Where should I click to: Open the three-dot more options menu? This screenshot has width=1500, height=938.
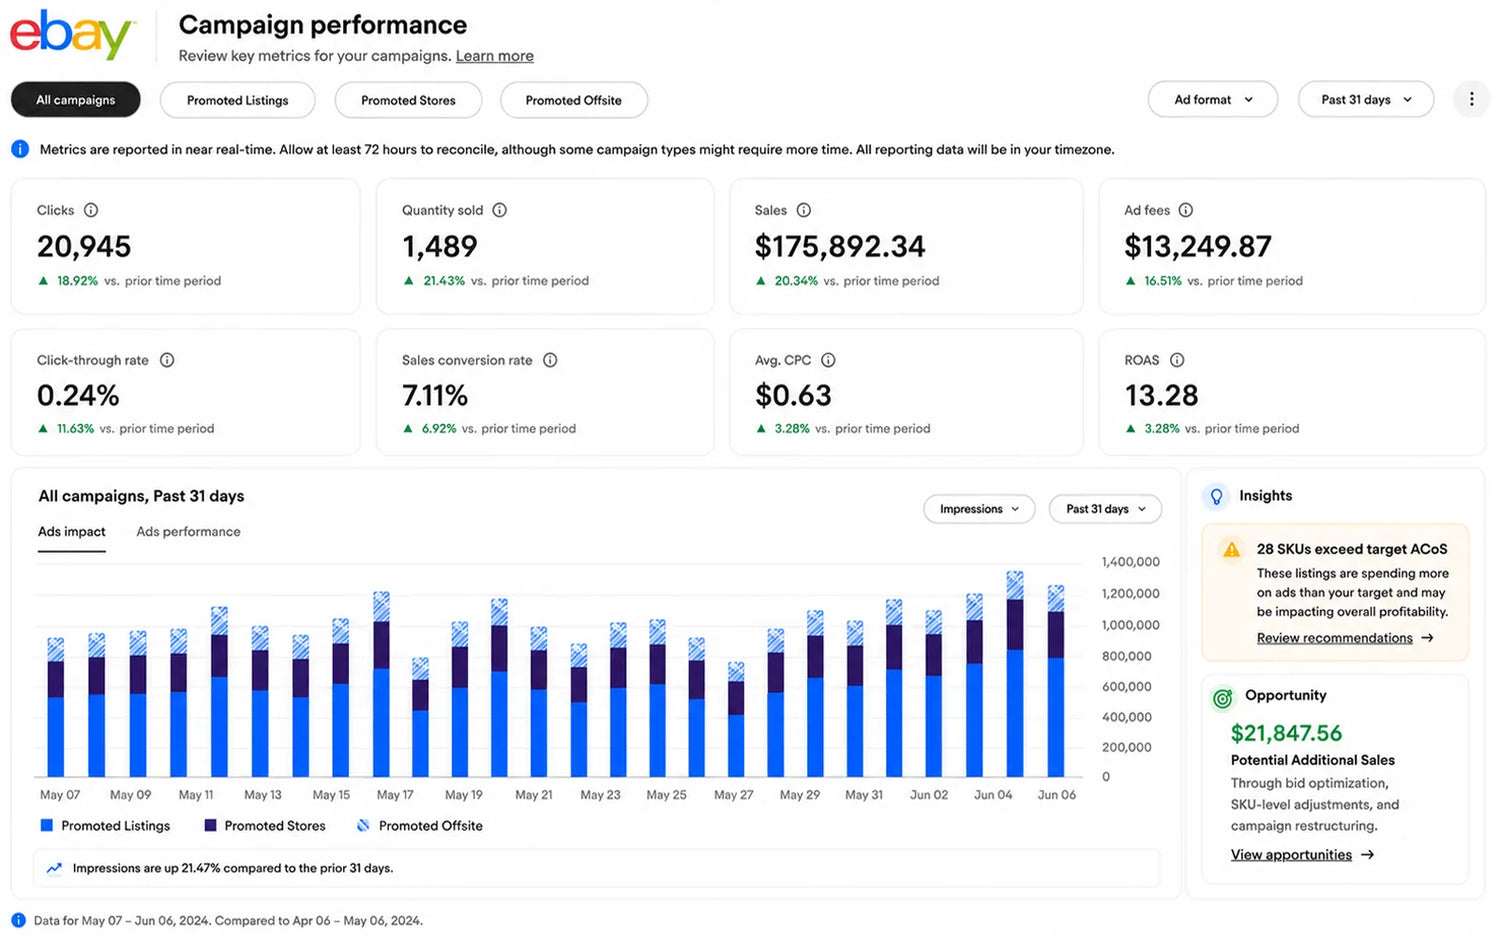pos(1471,99)
